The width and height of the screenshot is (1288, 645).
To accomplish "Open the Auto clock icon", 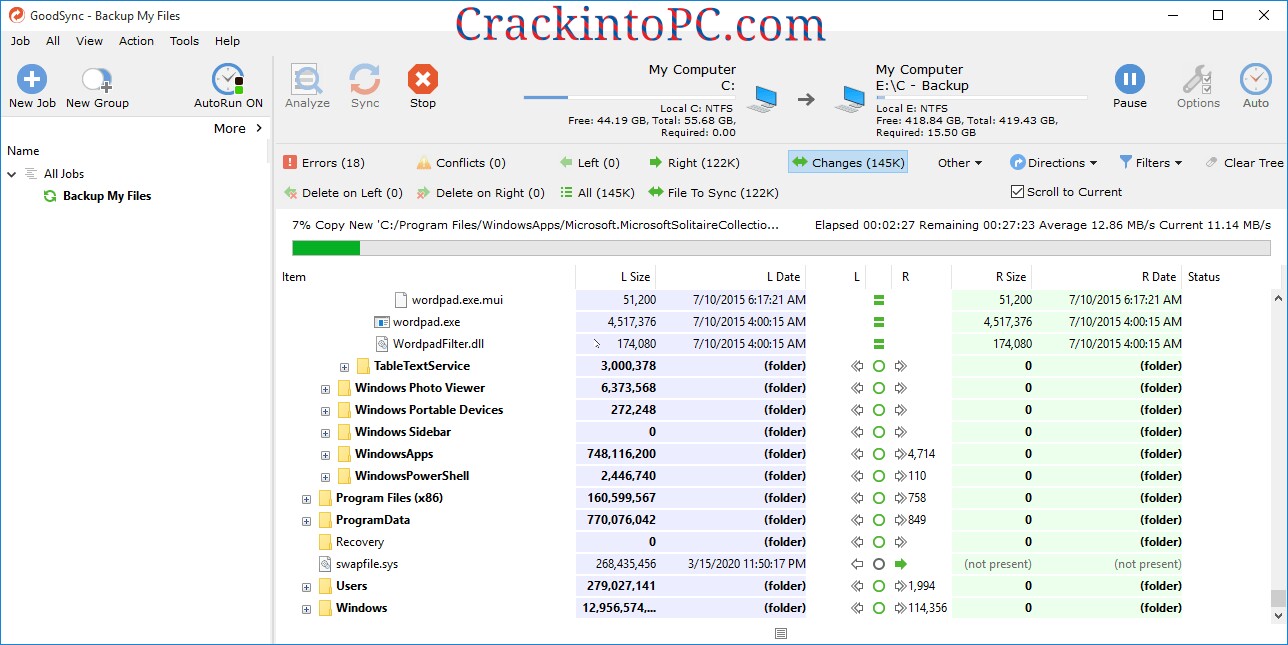I will 1256,79.
